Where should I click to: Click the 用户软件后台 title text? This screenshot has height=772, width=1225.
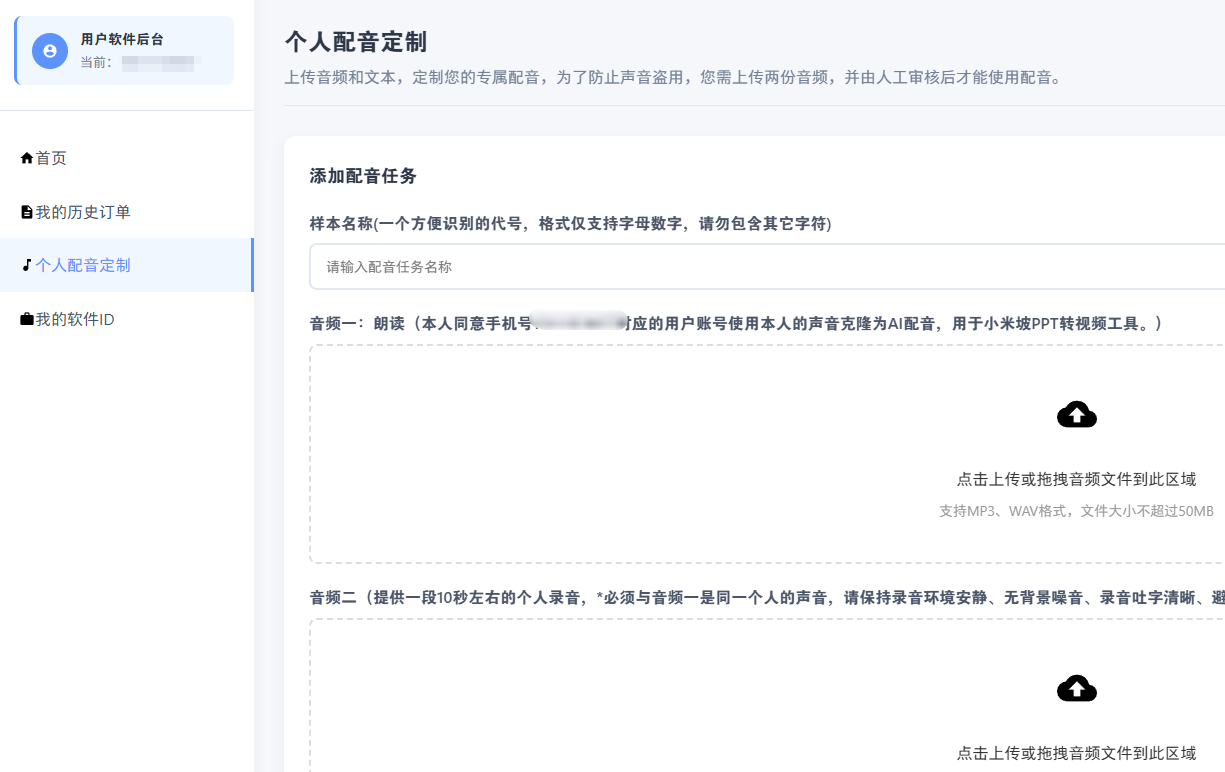122,39
